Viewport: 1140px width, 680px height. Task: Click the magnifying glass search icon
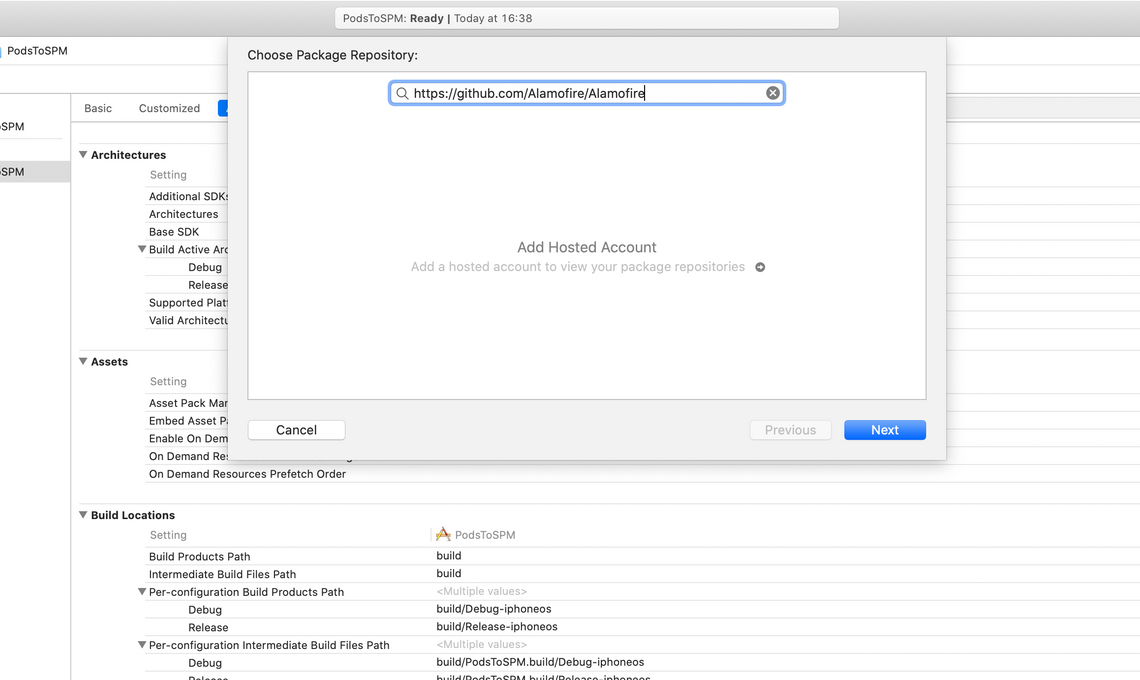point(402,93)
